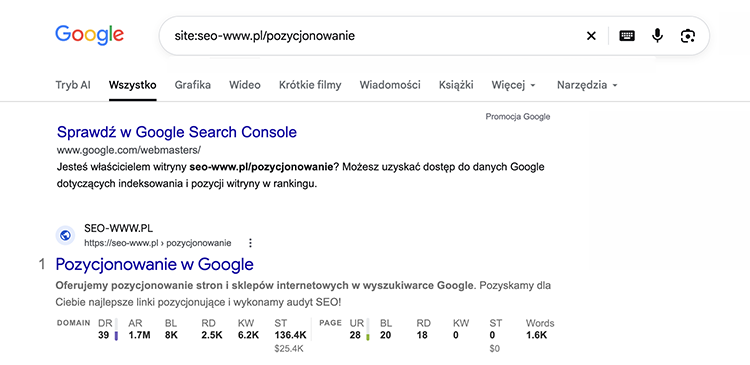Expand the Narzędzia dropdown
750x365 pixels.
coord(587,85)
